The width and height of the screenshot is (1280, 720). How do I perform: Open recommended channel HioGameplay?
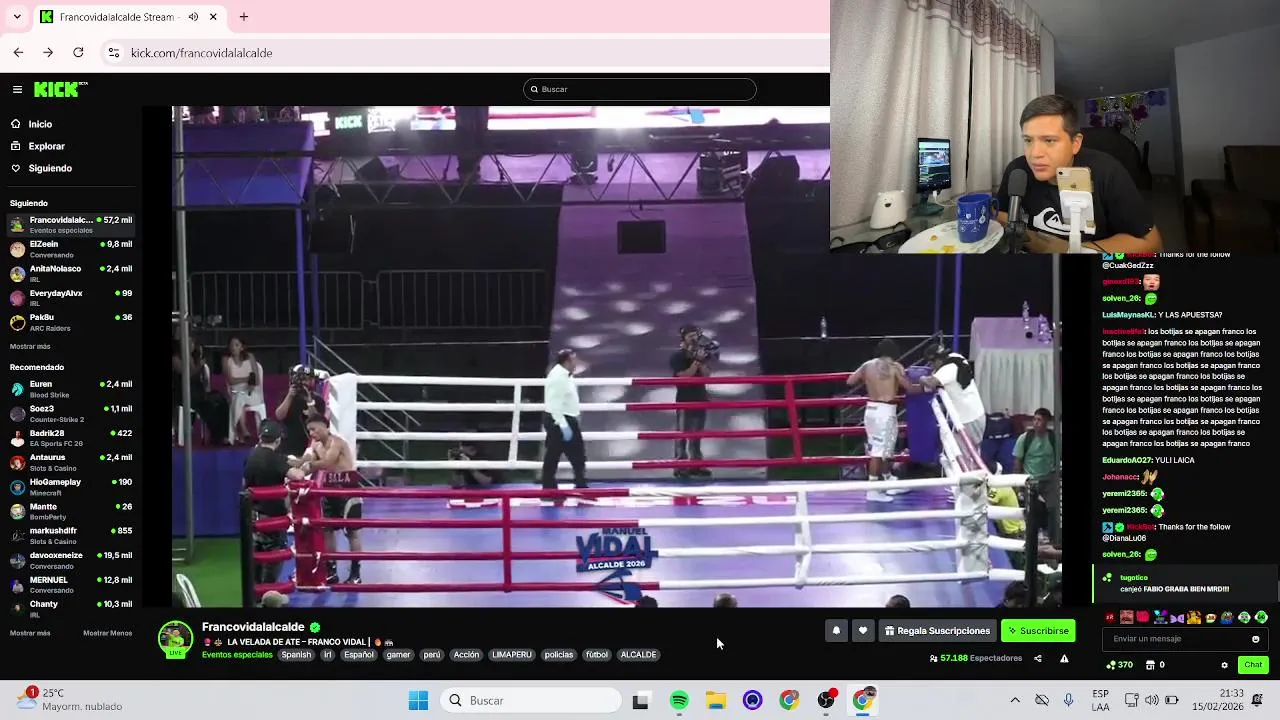point(70,487)
